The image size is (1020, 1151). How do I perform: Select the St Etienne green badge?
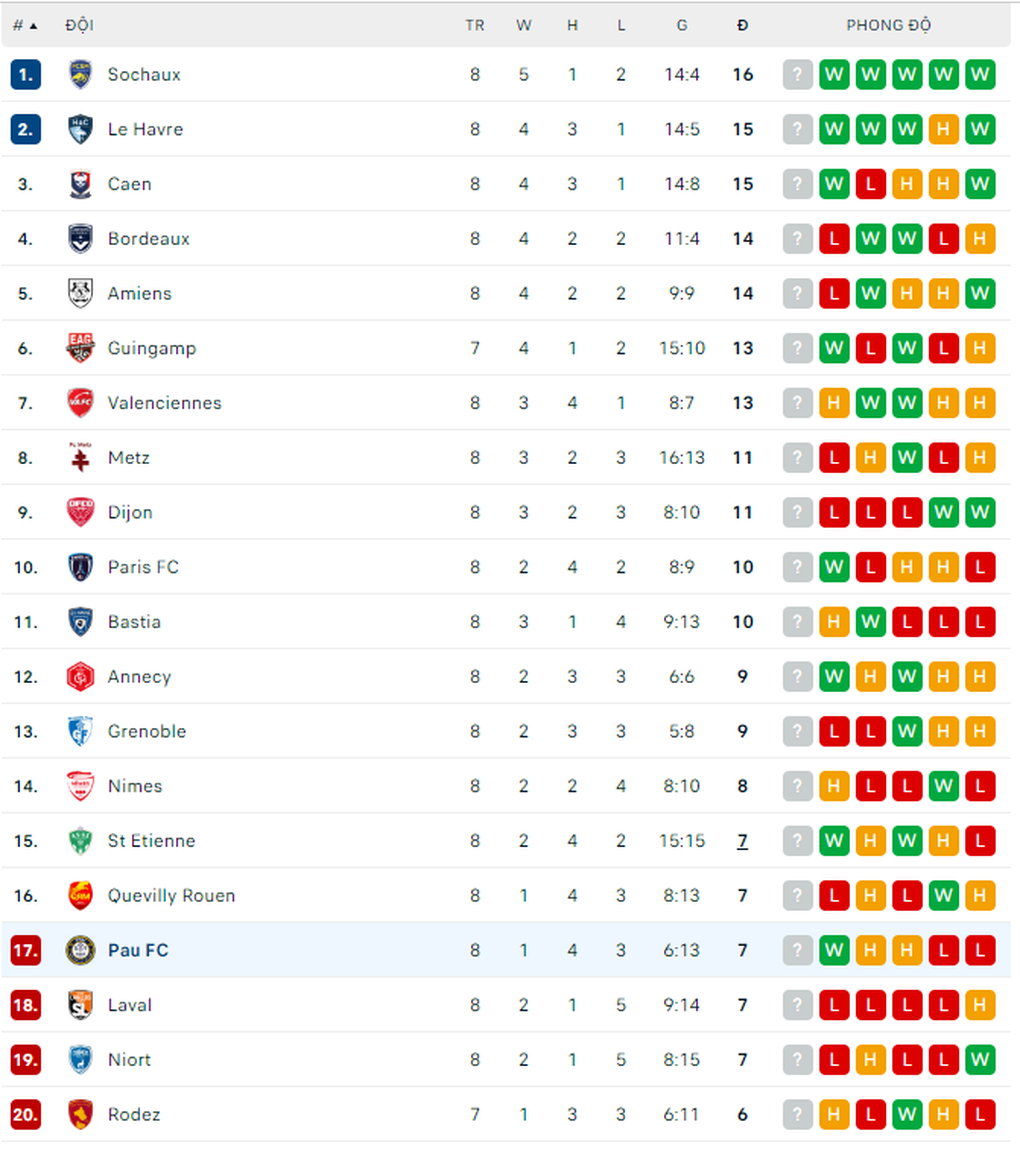click(x=80, y=840)
